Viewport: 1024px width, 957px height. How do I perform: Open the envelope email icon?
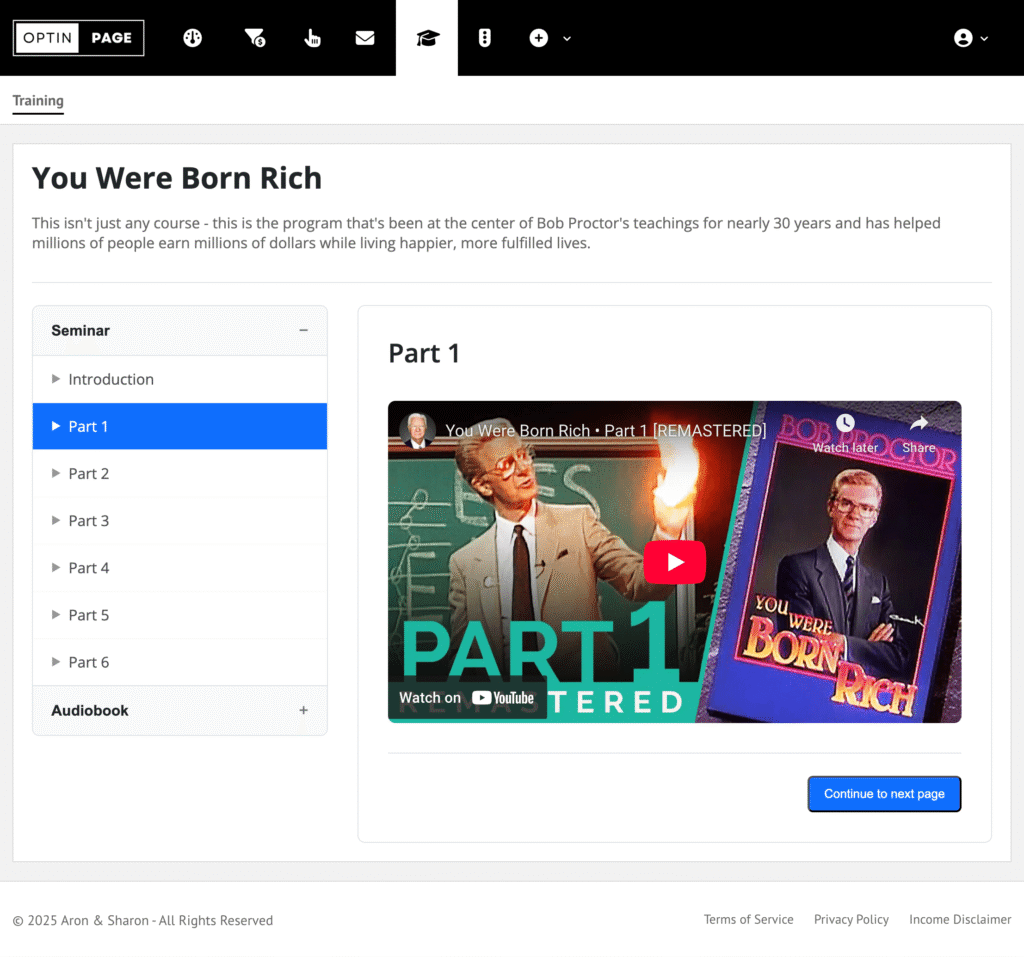(365, 38)
